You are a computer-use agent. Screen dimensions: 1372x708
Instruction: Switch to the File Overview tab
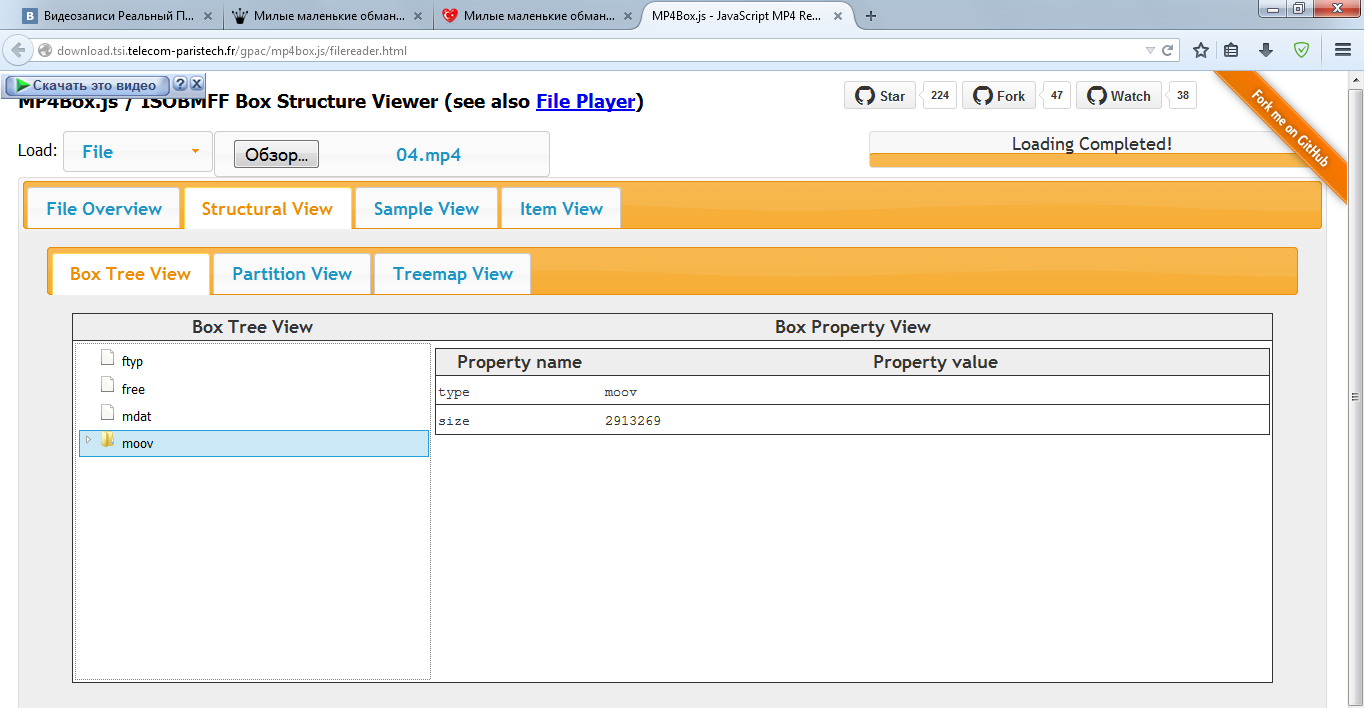coord(104,208)
